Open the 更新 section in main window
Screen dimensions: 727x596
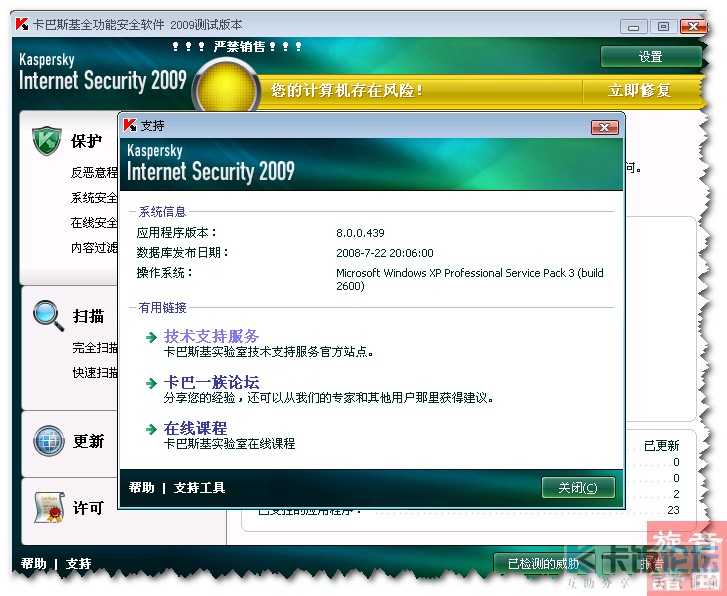[x=88, y=441]
